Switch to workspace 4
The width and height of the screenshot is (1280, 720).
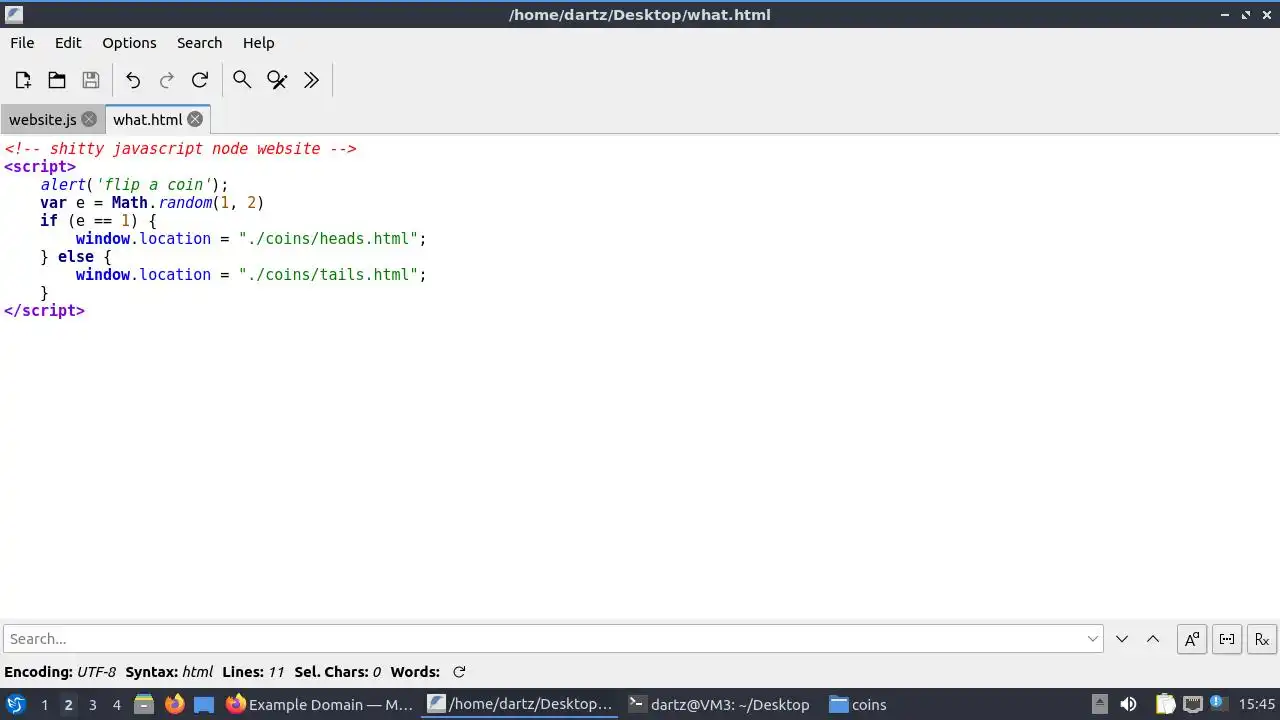(116, 705)
